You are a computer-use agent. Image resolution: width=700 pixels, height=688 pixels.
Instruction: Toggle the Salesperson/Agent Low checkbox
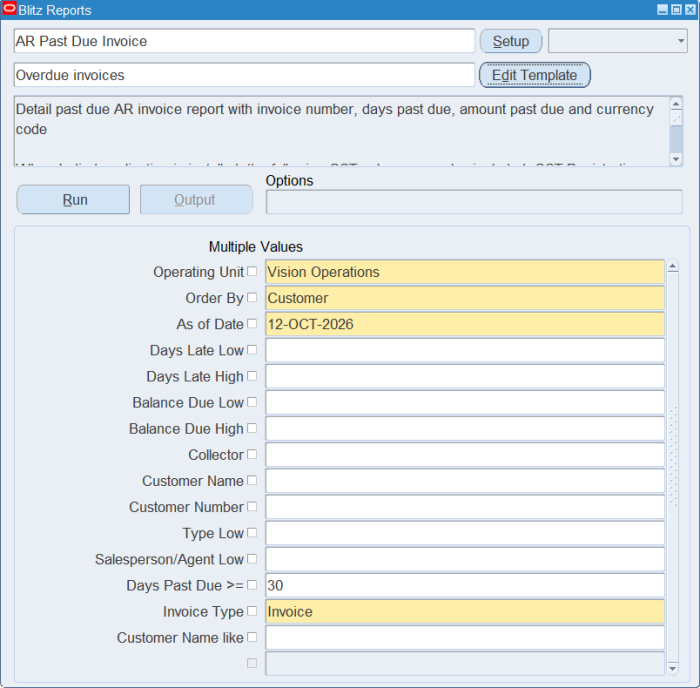click(252, 559)
